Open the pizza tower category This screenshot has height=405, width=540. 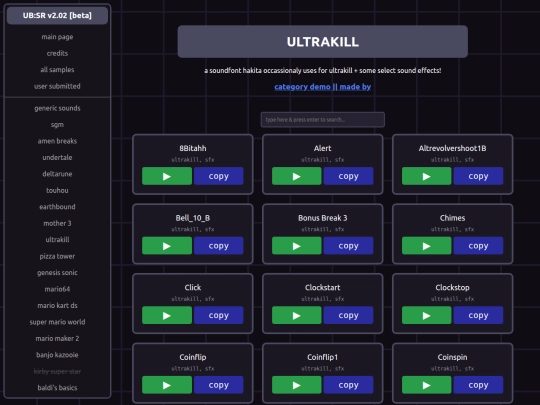pyautogui.click(x=57, y=256)
